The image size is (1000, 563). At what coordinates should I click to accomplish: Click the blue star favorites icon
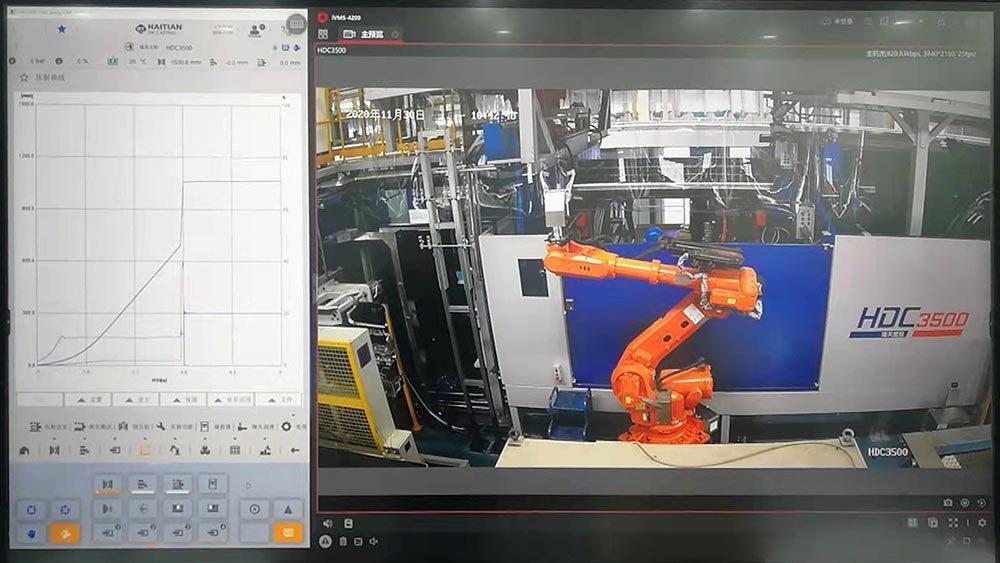coord(61,29)
